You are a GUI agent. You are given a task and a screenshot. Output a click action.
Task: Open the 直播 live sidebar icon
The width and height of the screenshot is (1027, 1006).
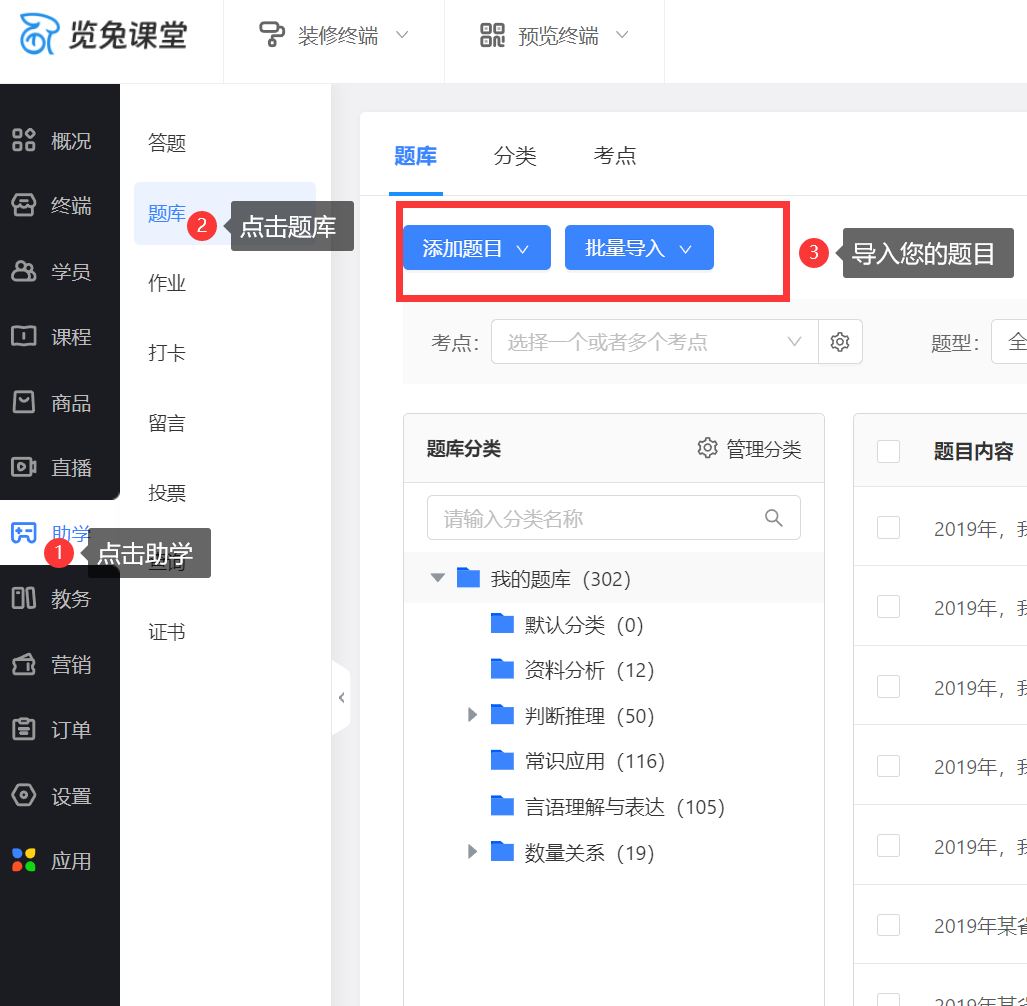[x=24, y=468]
